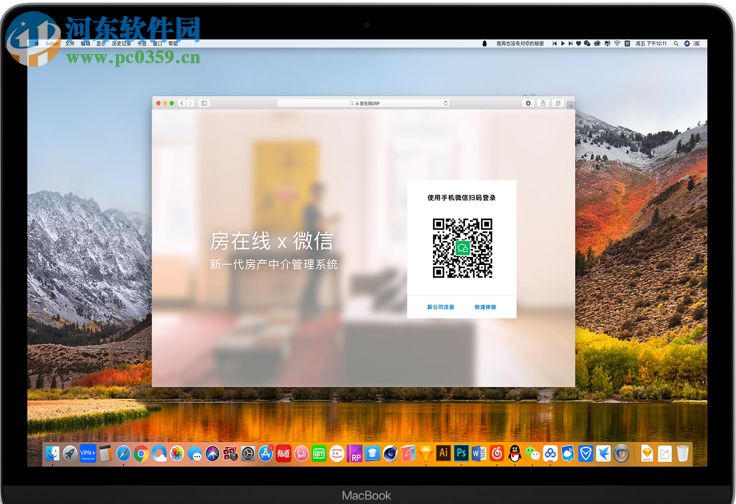Open the 历史记录 menu

click(x=121, y=43)
